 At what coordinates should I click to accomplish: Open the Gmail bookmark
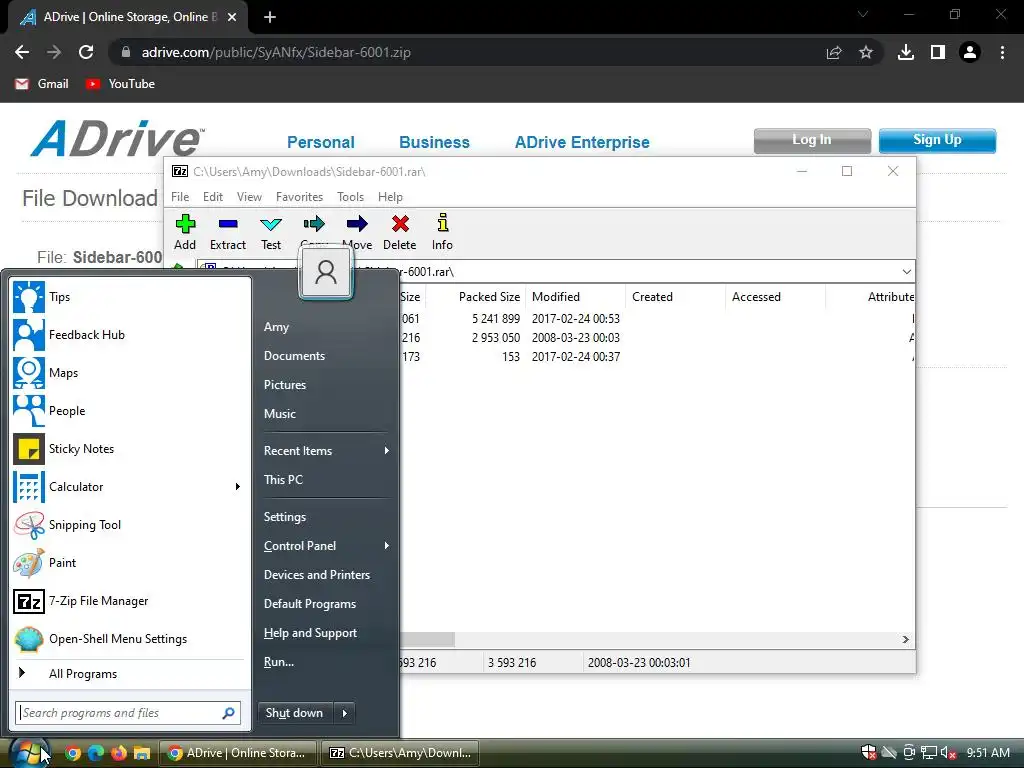pyautogui.click(x=42, y=84)
